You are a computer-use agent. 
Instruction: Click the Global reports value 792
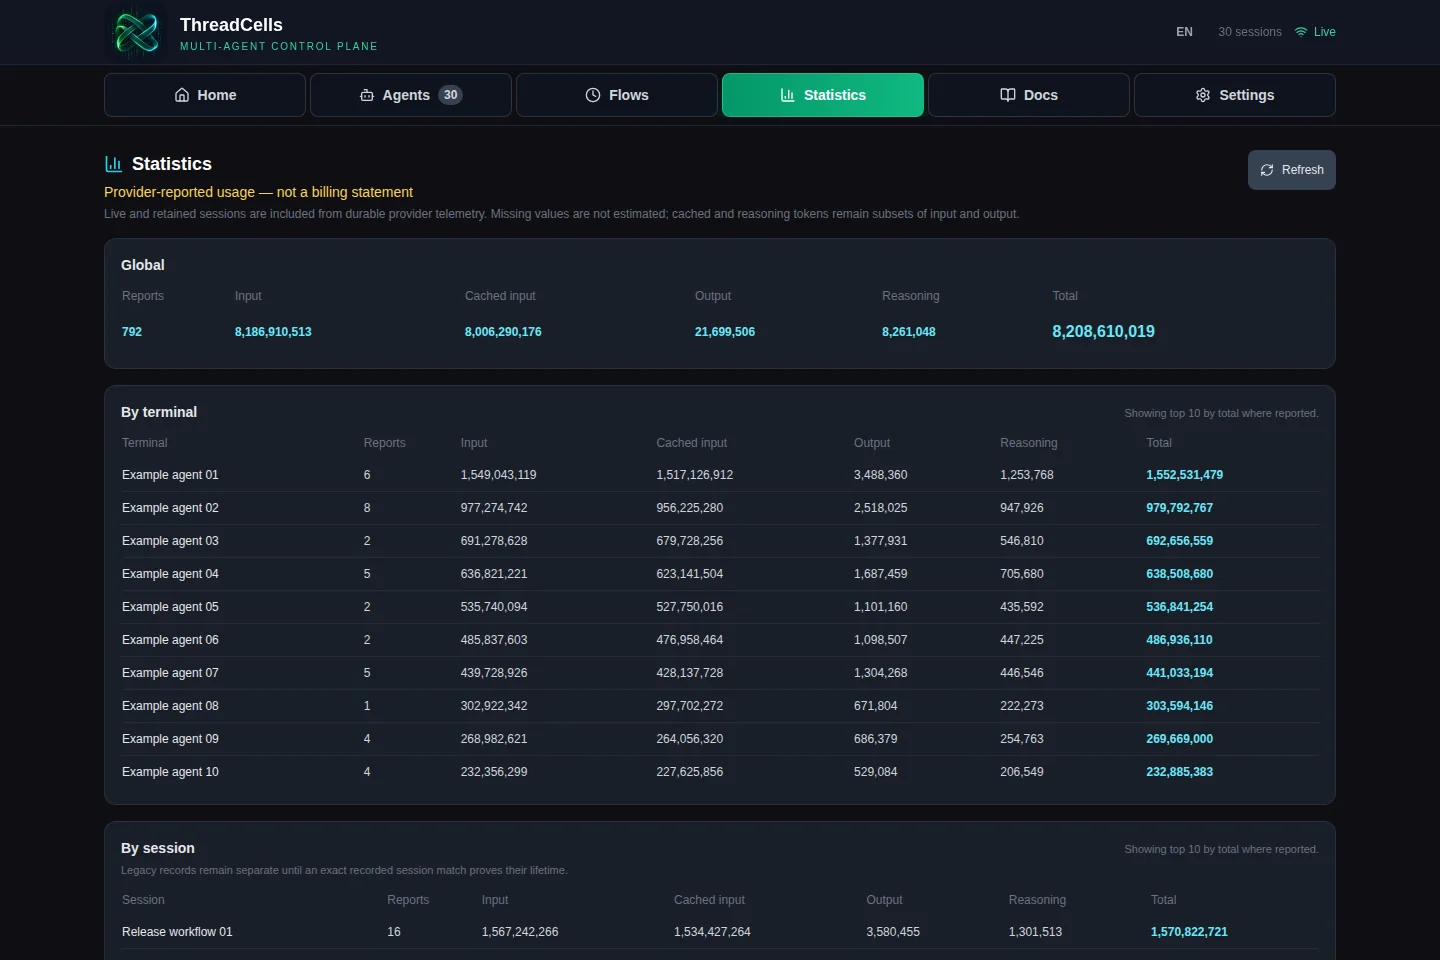tap(132, 332)
